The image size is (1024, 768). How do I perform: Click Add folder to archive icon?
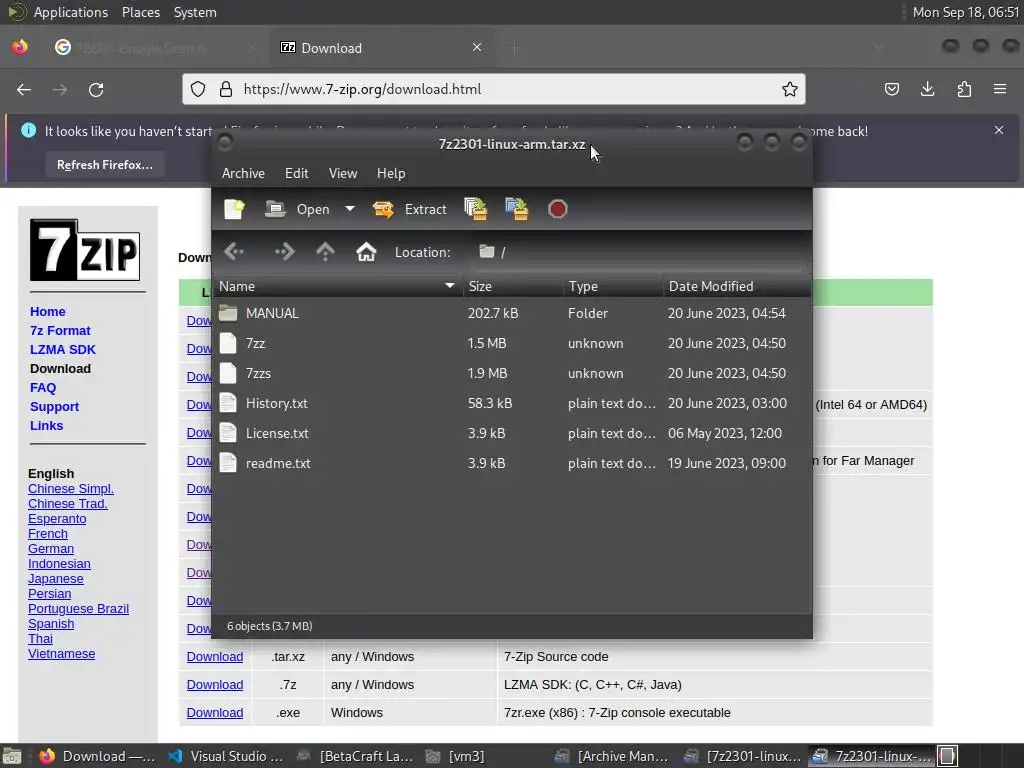click(517, 209)
